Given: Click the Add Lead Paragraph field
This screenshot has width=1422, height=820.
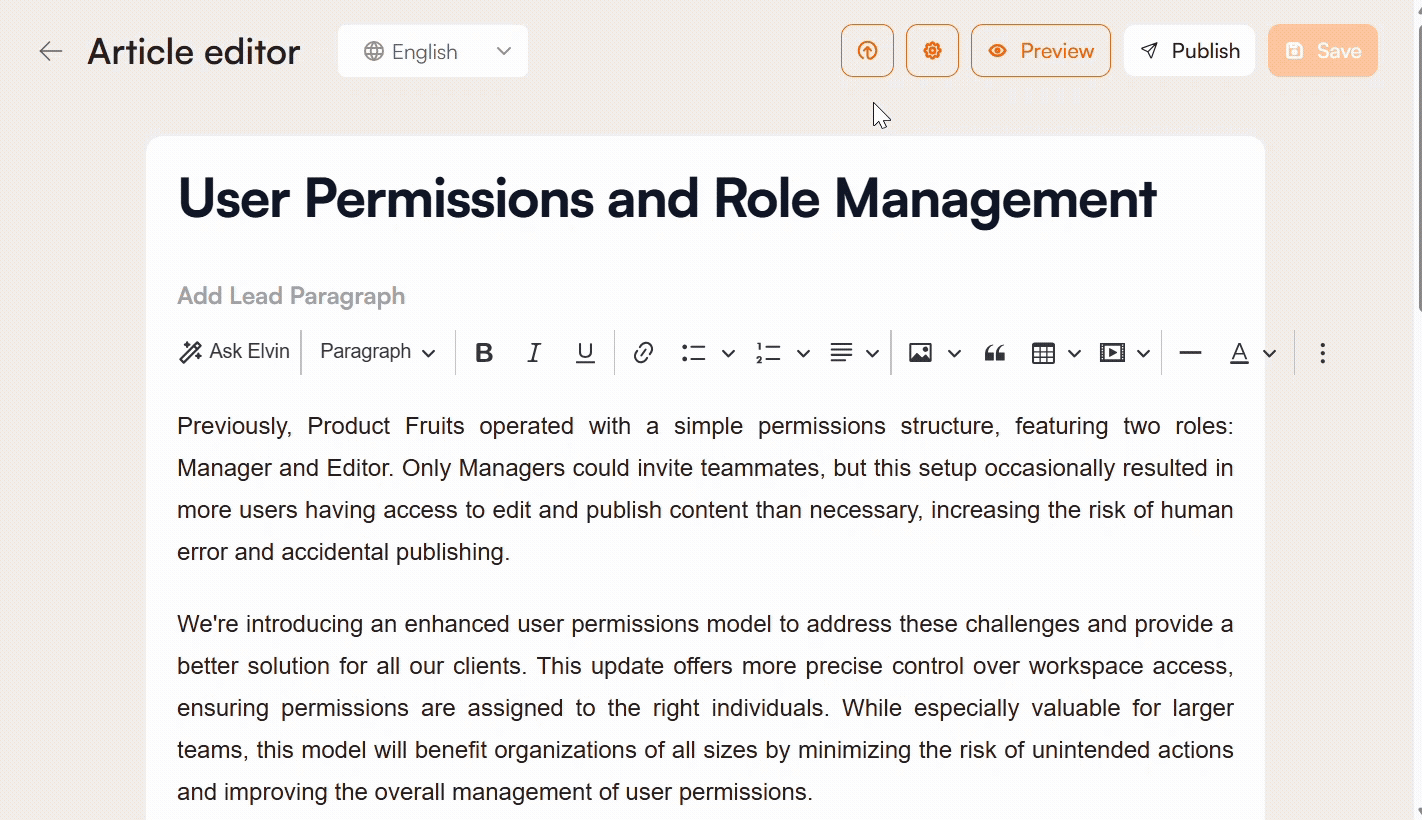Looking at the screenshot, I should 291,296.
